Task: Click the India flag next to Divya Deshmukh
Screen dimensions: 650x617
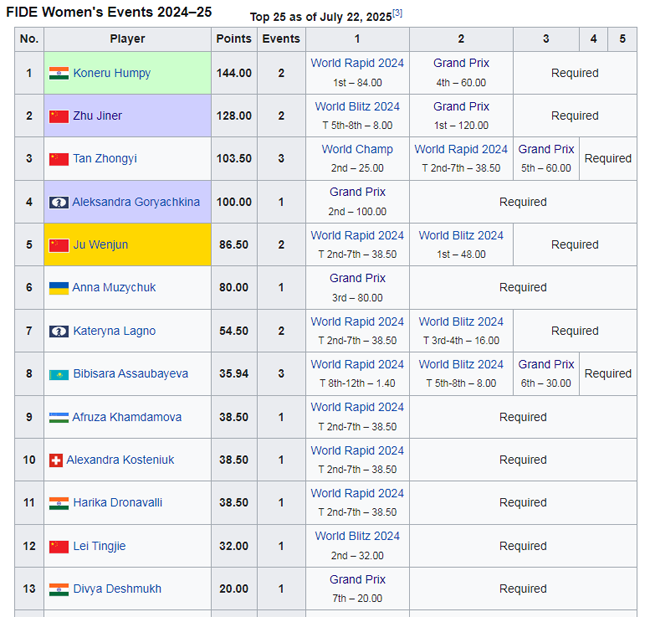Action: (x=59, y=589)
